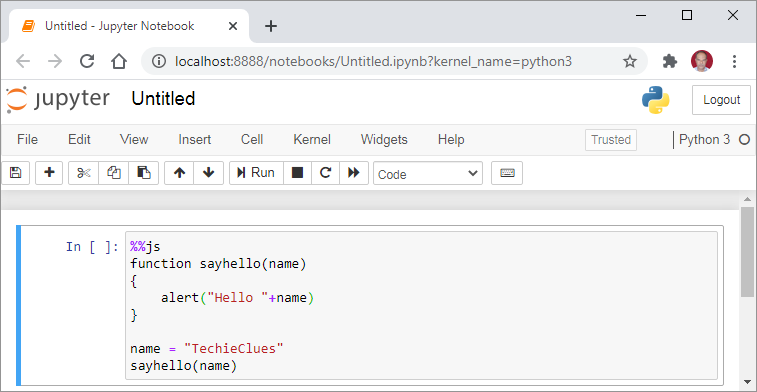Run the selected cell
757x392 pixels.
256,173
